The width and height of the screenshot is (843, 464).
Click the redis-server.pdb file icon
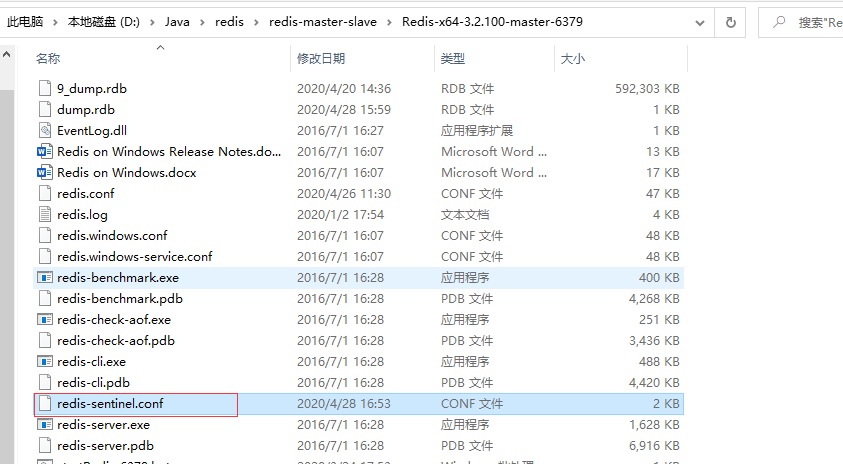tap(45, 445)
